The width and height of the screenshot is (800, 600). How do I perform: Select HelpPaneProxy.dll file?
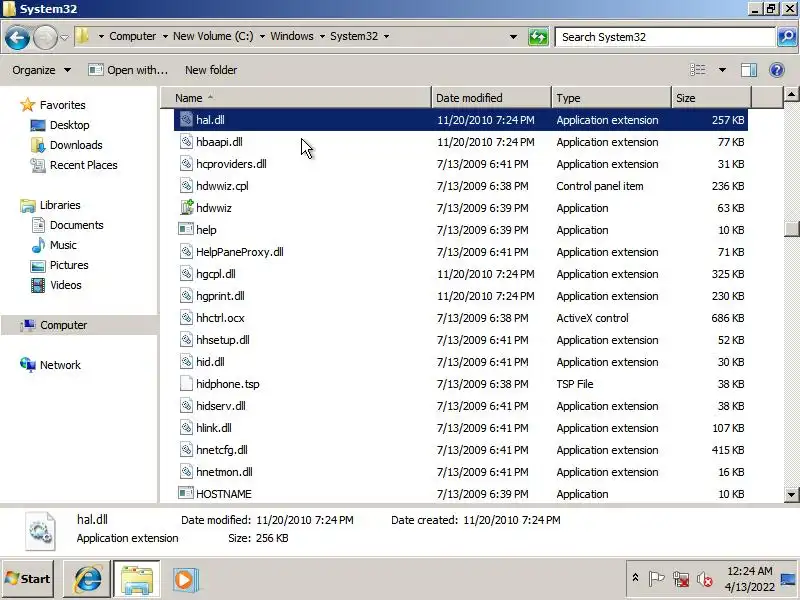[x=461, y=252]
